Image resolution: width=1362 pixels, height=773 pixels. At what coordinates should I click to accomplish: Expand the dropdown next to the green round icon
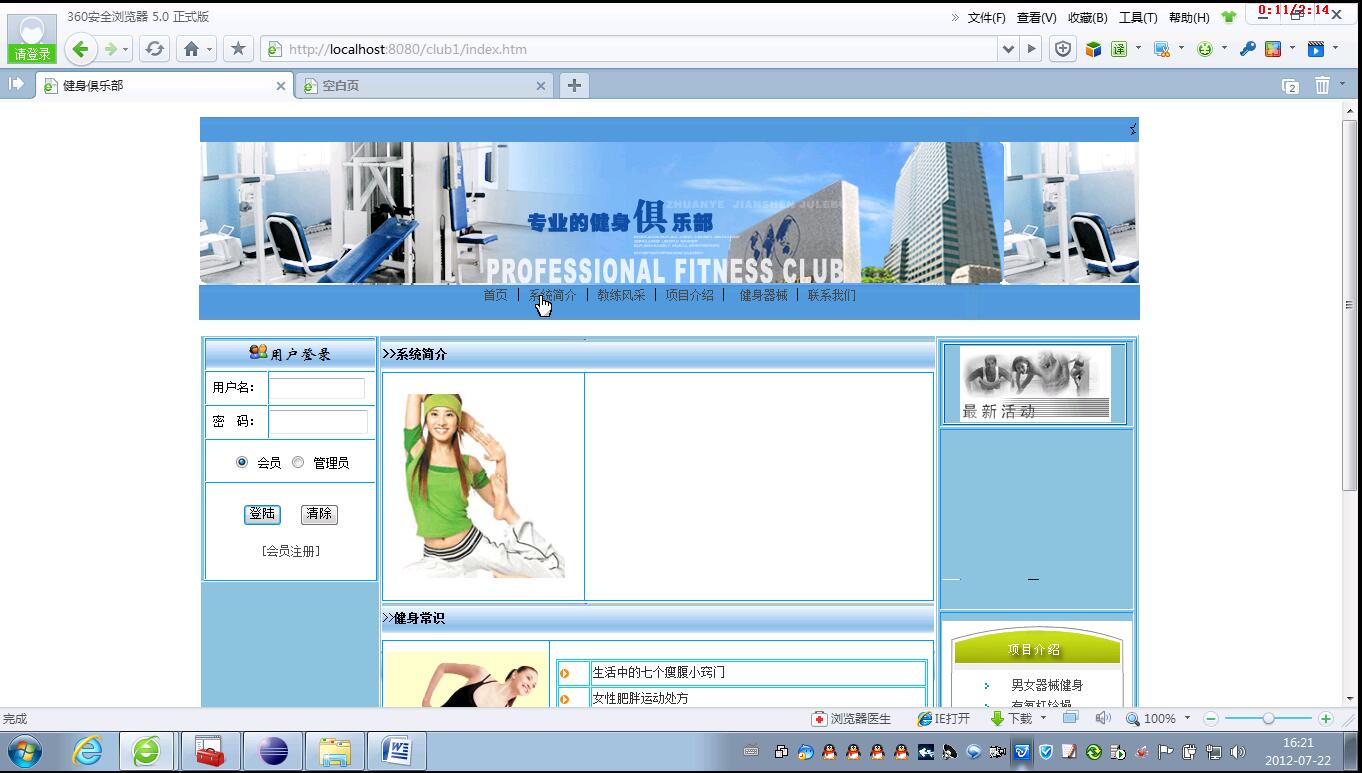pyautogui.click(x=1224, y=48)
